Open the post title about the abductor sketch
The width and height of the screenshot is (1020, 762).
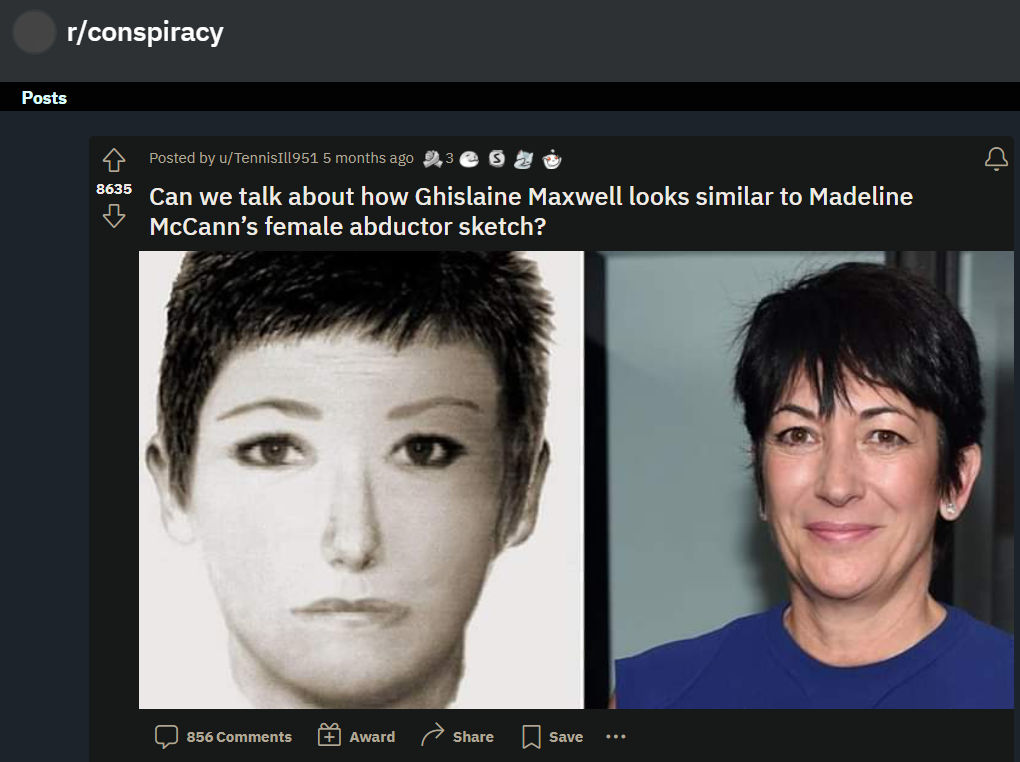[x=531, y=211]
